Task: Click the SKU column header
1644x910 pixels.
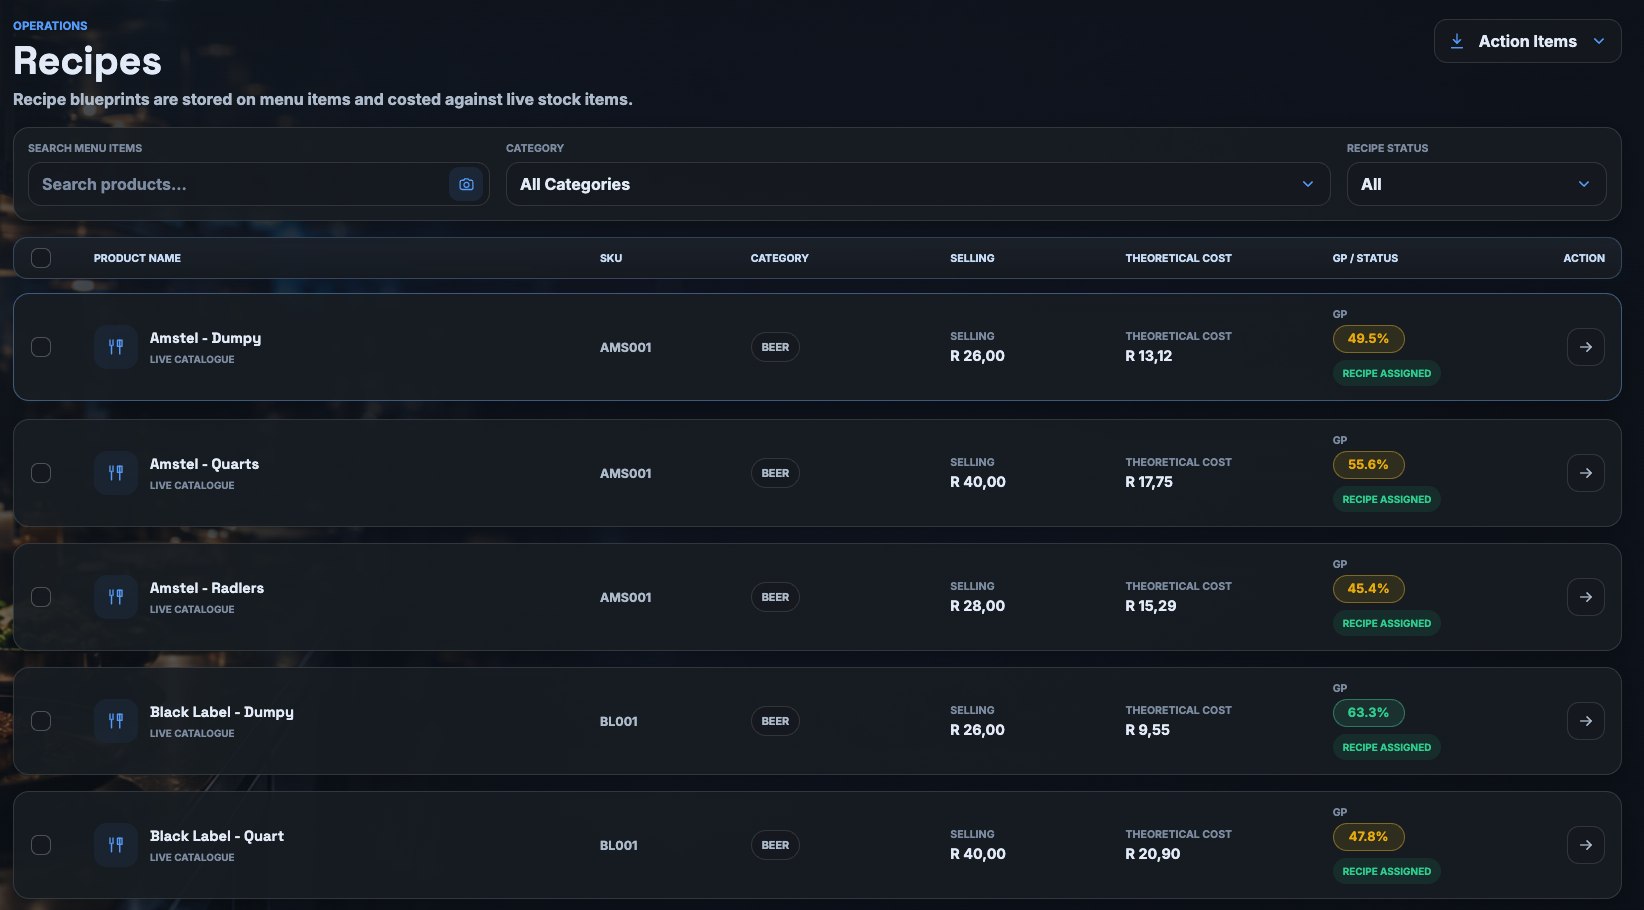Action: coord(611,258)
